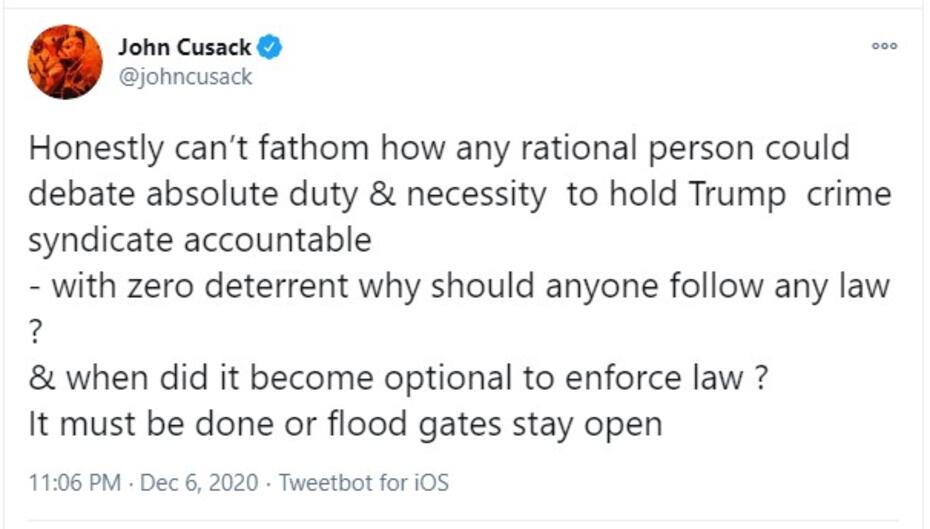The height and width of the screenshot is (529, 930).
Task: Open the @johncusack handle link
Action: tap(185, 77)
